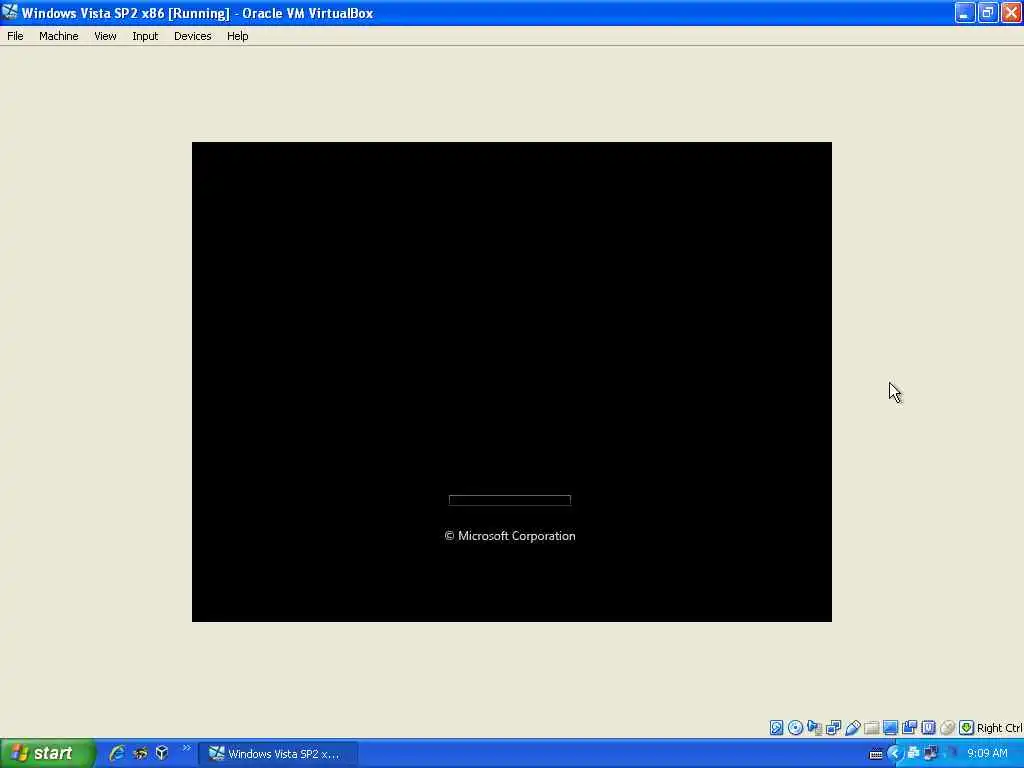Click the network connection tray icon

[x=931, y=754]
